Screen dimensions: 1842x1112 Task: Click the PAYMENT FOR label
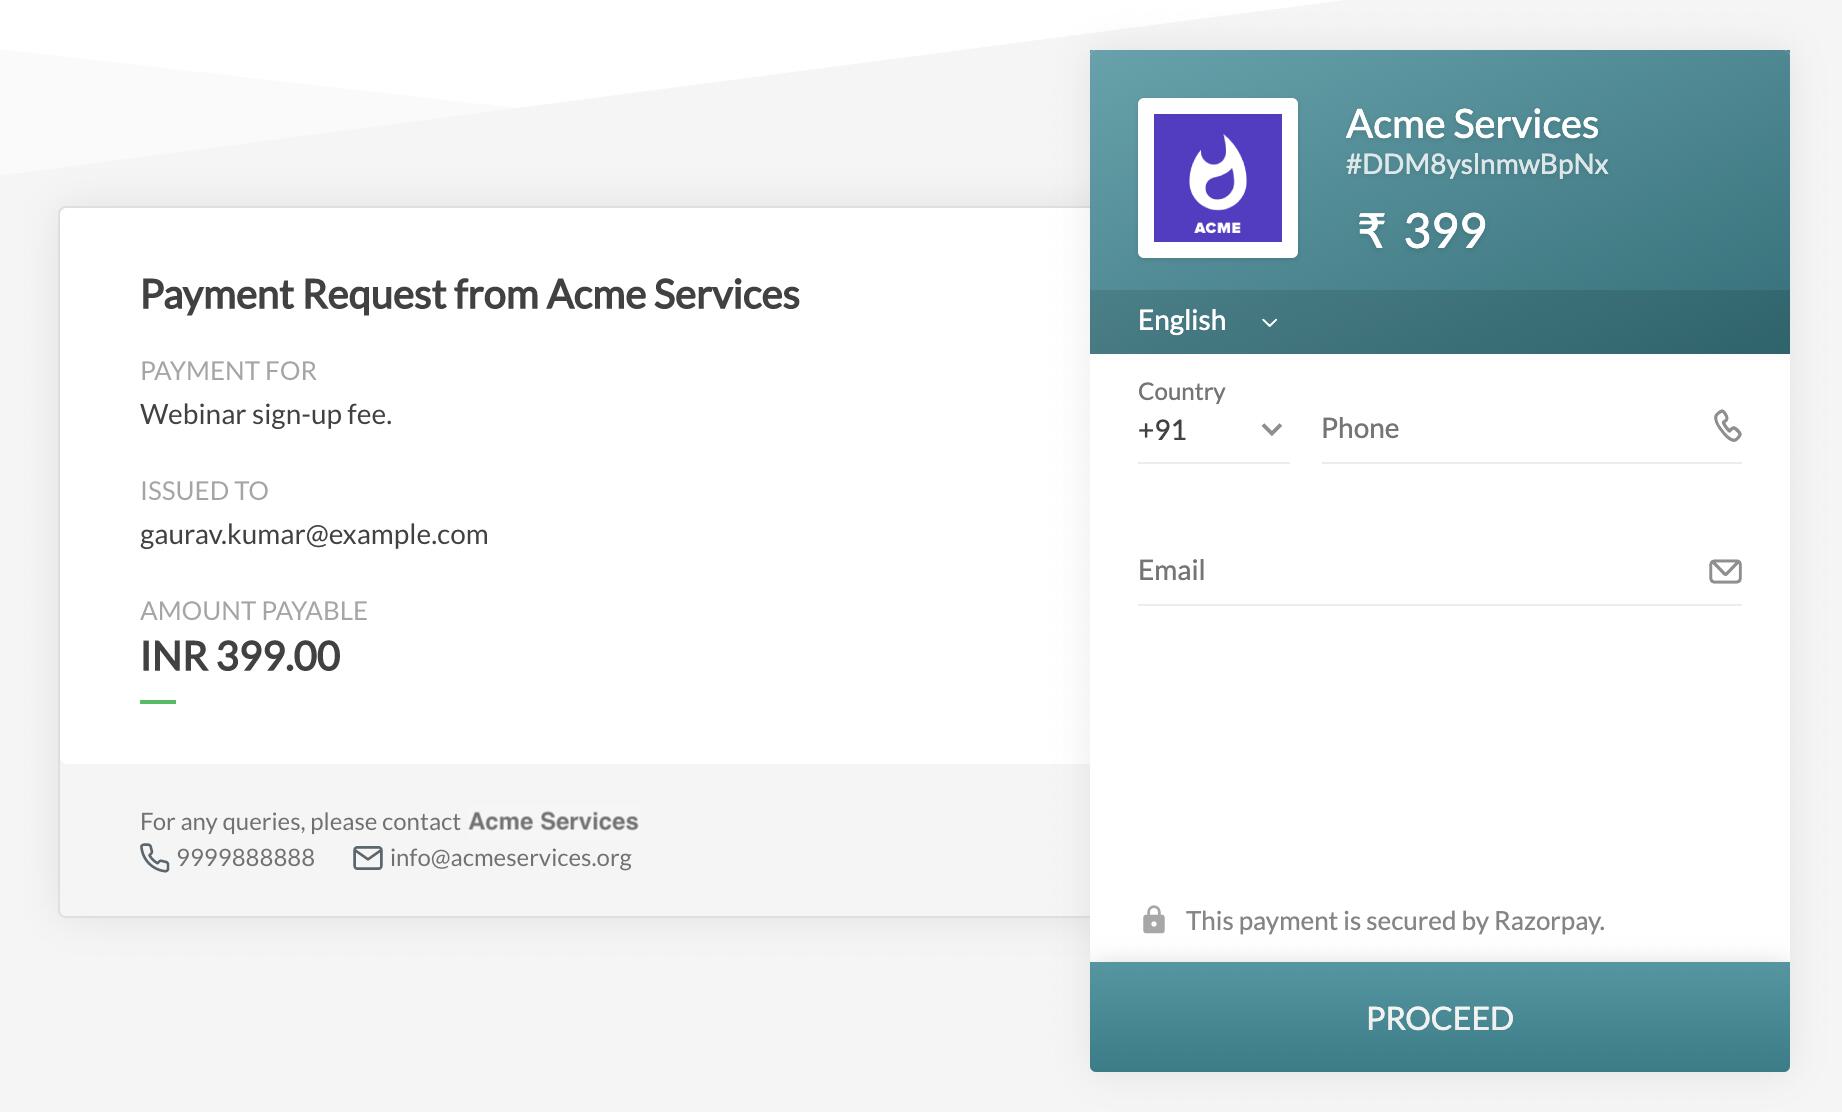coord(228,371)
